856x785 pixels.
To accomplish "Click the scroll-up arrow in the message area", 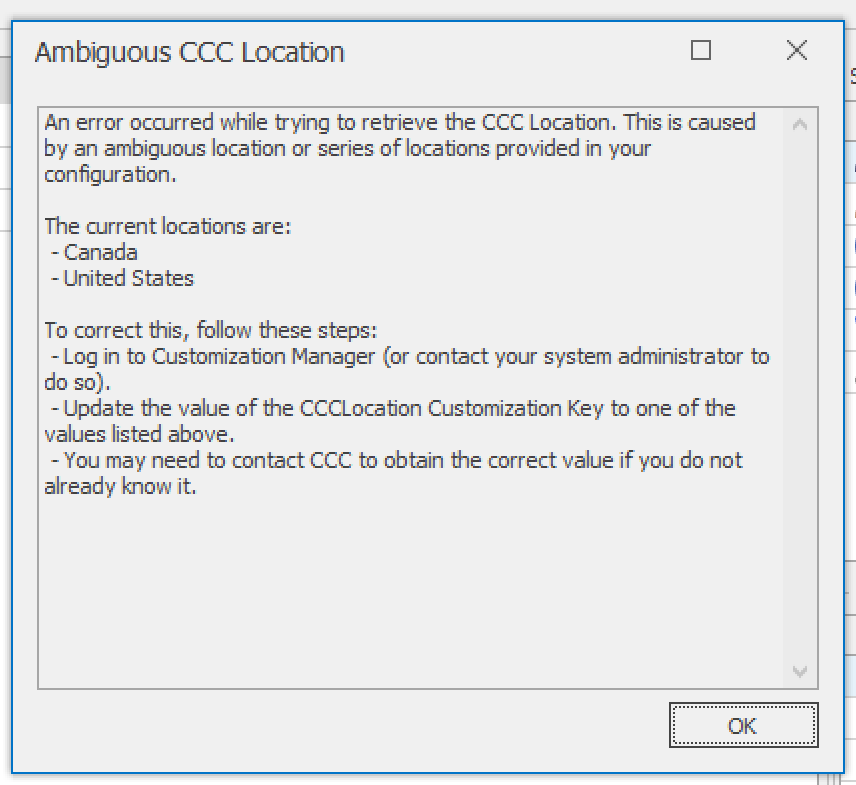I will pyautogui.click(x=800, y=123).
